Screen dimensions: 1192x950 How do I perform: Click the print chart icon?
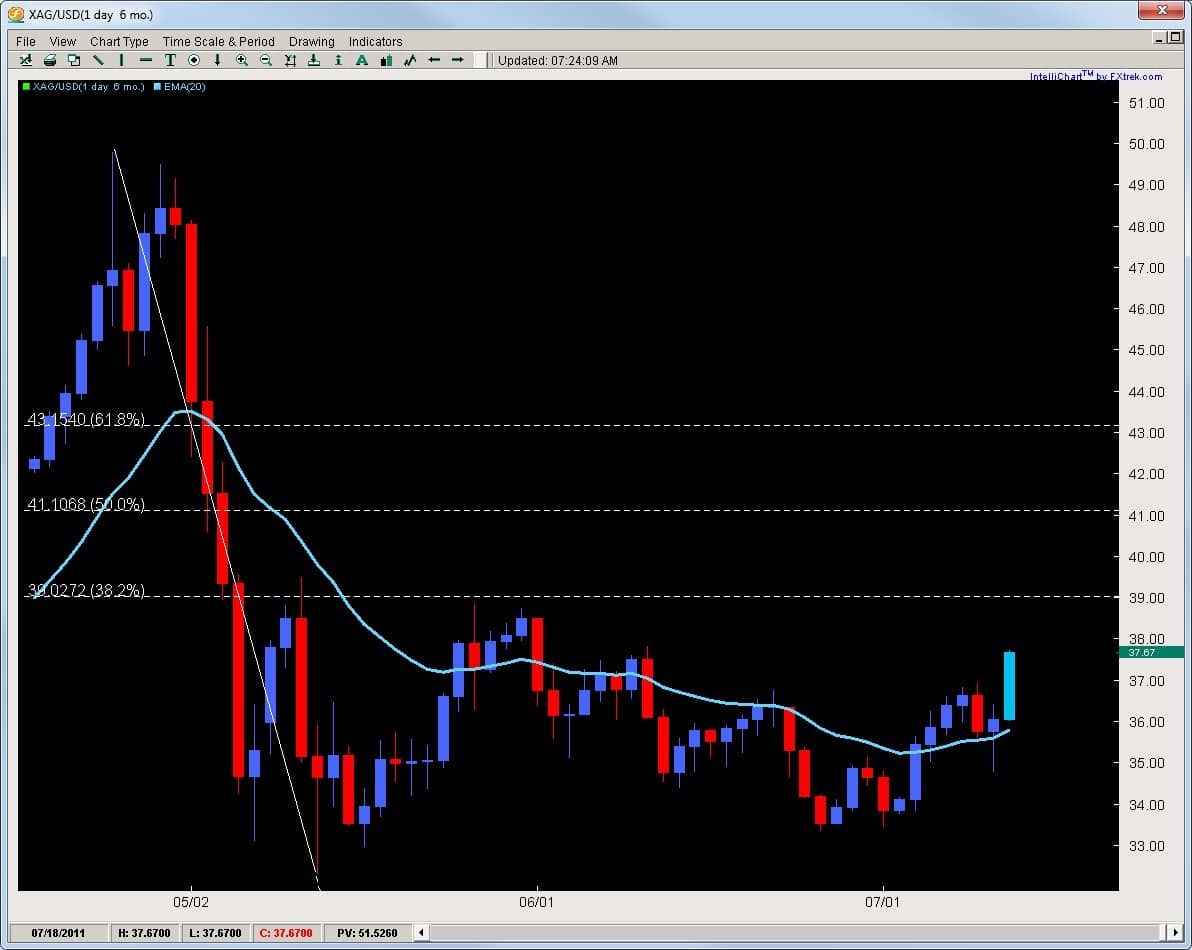[x=49, y=60]
